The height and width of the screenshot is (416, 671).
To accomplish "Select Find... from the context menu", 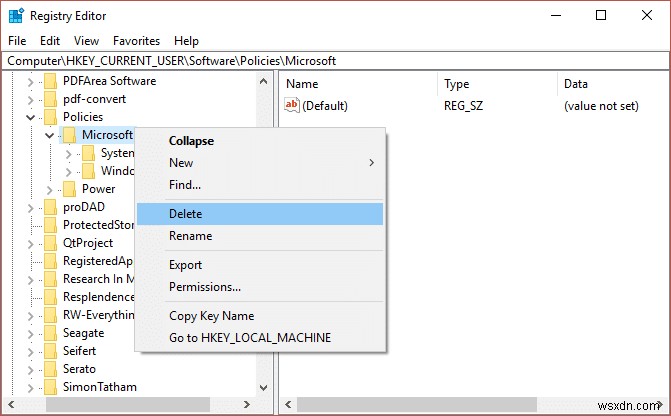I will pyautogui.click(x=260, y=185).
